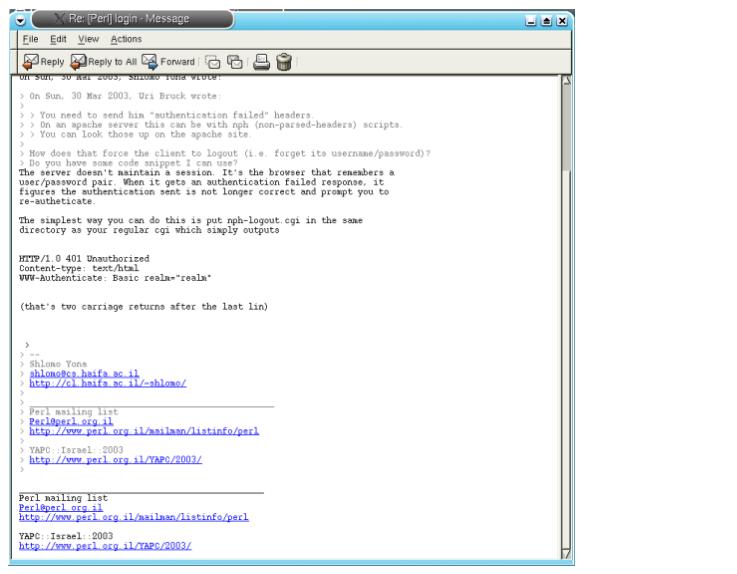Delete the message with the trash icon
The image size is (737, 574).
(x=285, y=61)
